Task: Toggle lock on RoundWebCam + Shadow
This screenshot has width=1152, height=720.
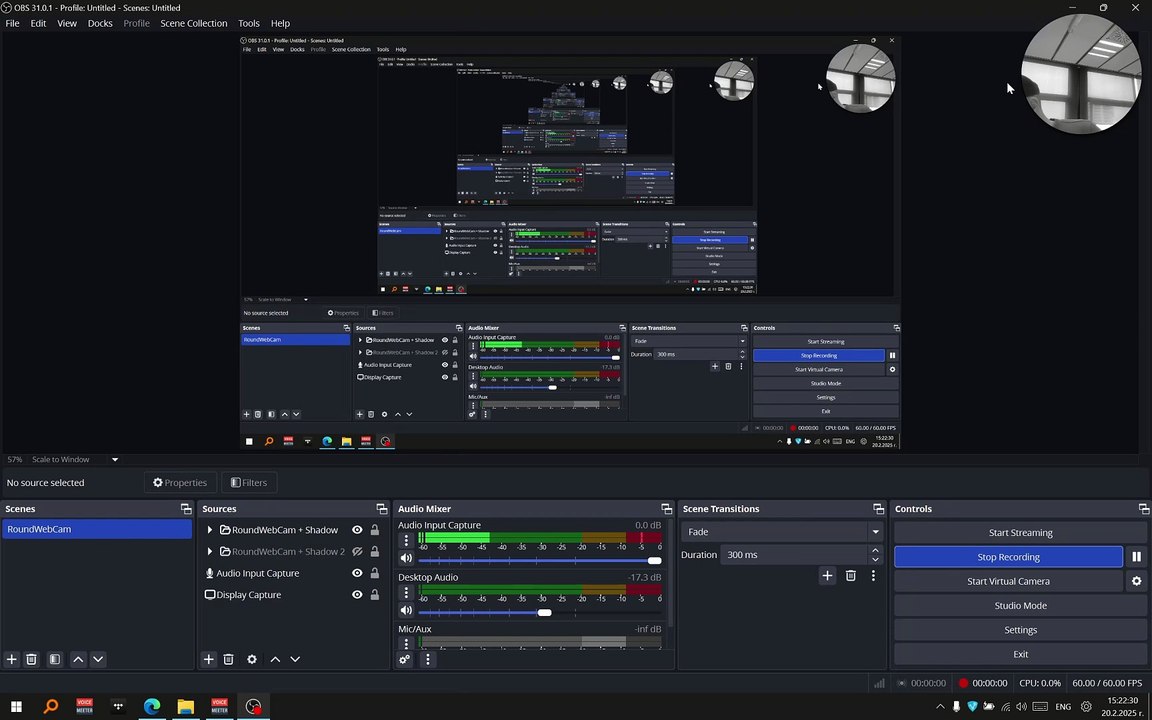Action: pos(375,530)
